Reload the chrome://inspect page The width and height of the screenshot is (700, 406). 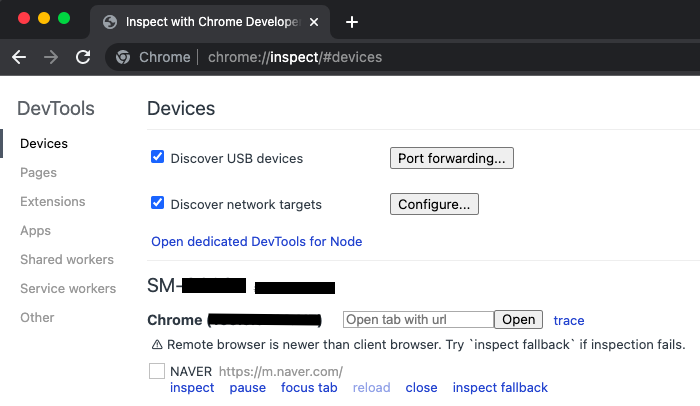pyautogui.click(x=83, y=57)
